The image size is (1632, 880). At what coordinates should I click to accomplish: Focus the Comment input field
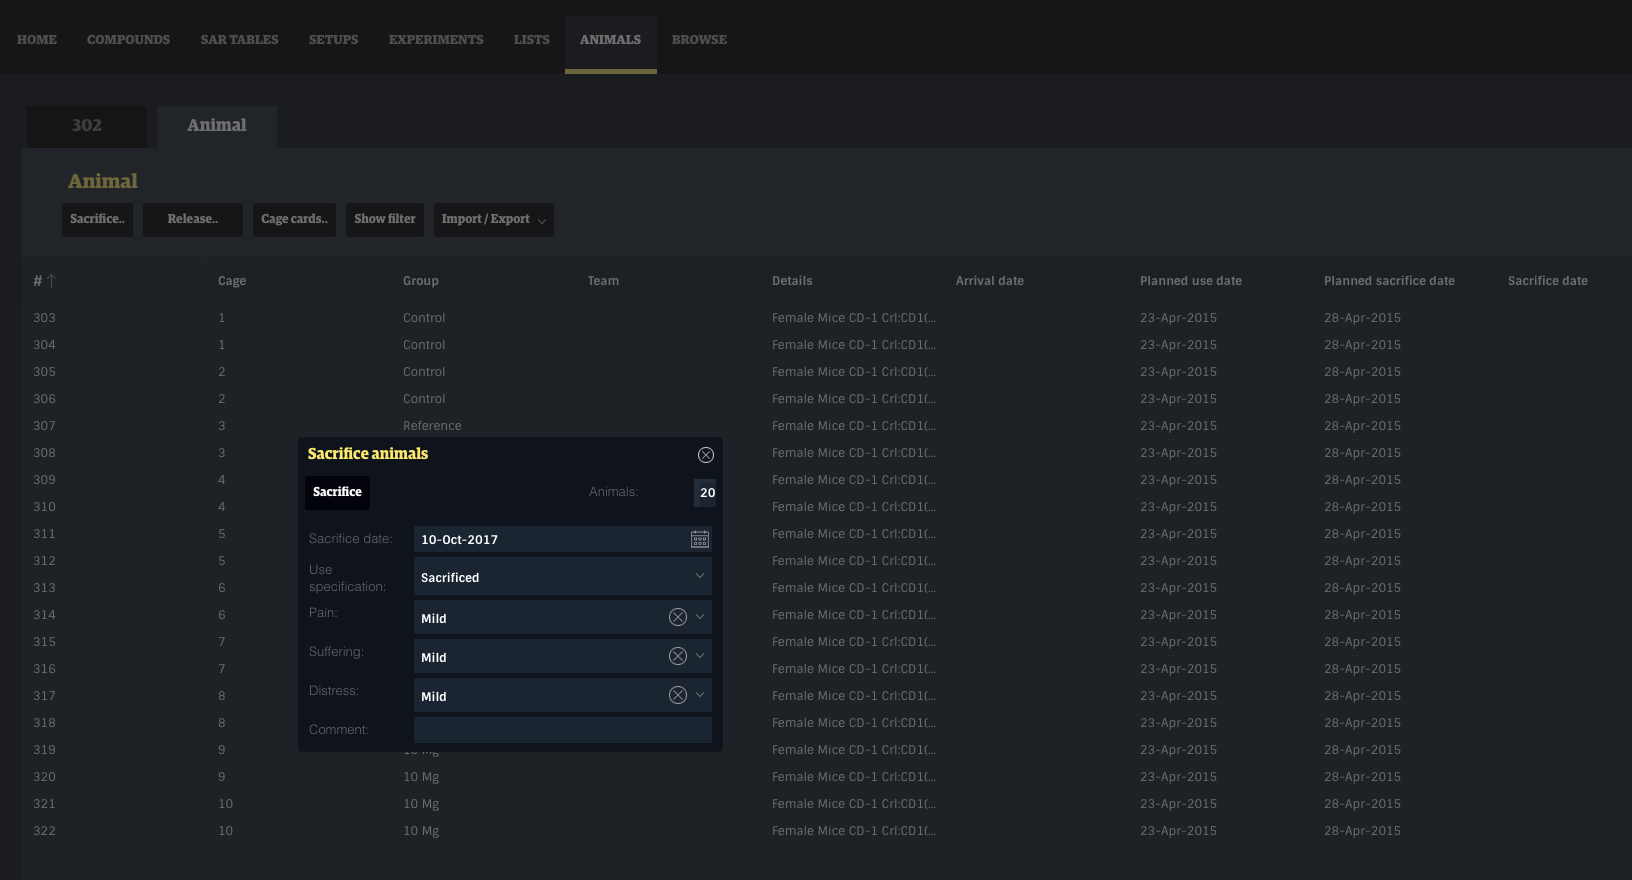[562, 730]
